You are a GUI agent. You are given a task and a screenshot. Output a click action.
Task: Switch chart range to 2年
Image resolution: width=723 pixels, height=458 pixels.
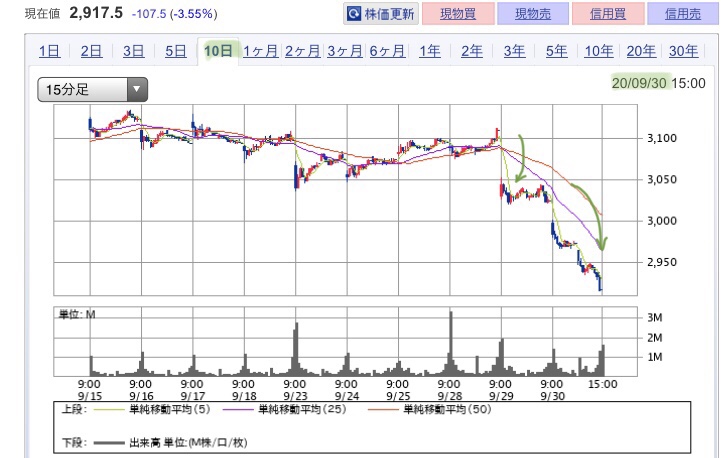click(472, 51)
